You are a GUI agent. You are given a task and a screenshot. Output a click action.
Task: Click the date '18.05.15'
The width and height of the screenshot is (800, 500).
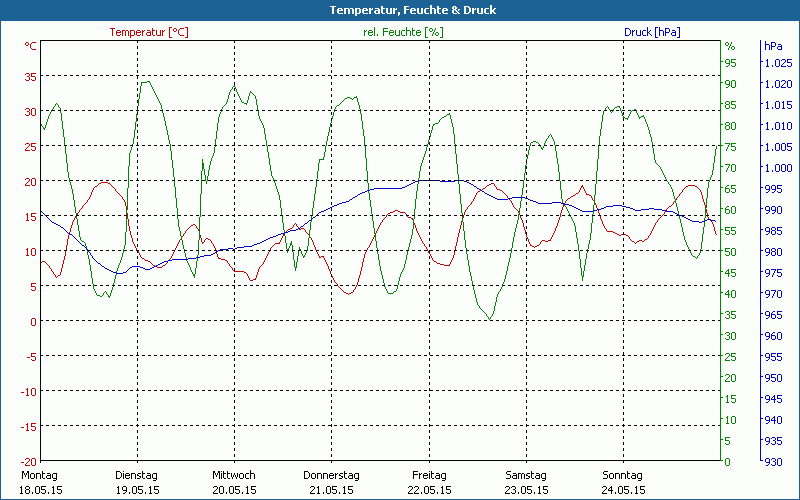(41, 490)
